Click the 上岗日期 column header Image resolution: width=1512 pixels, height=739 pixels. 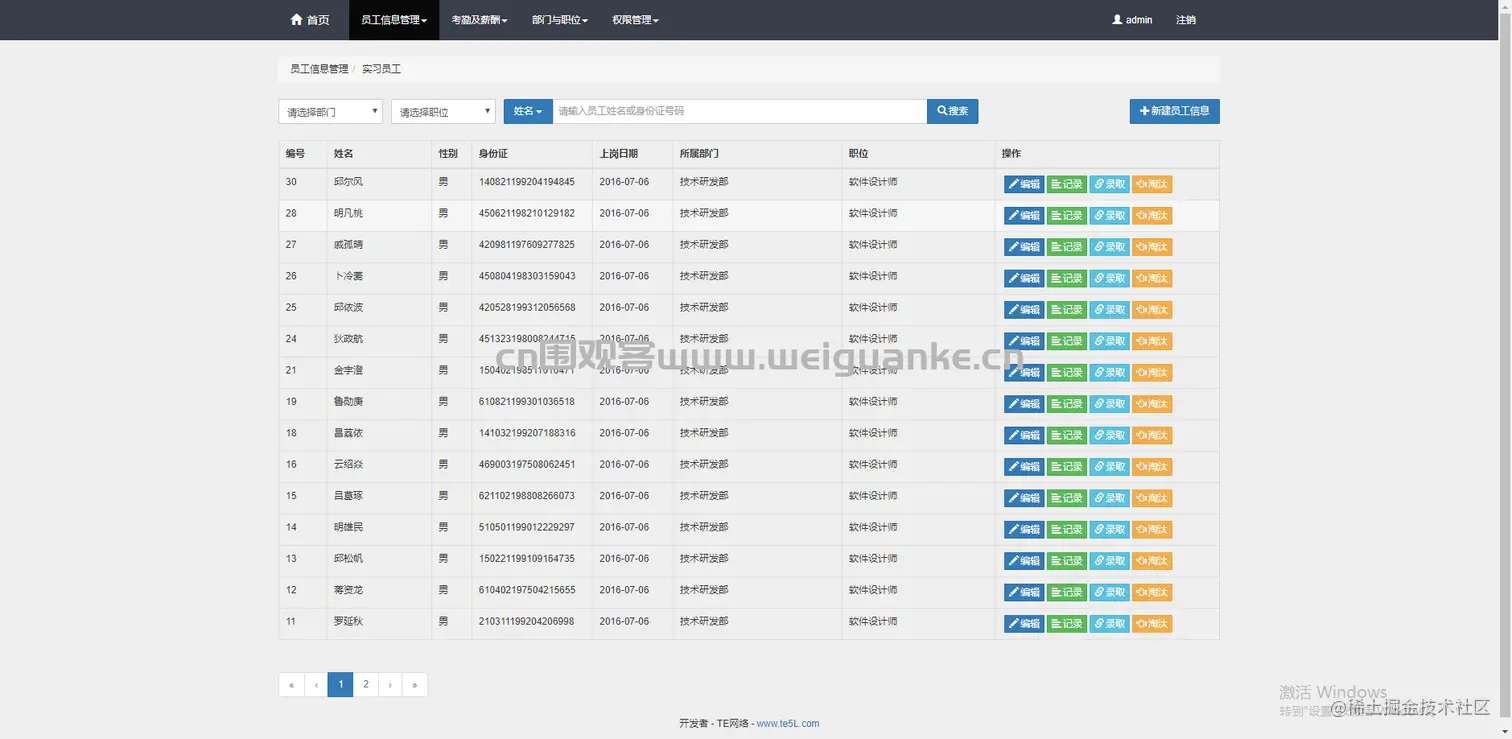pyautogui.click(x=619, y=154)
